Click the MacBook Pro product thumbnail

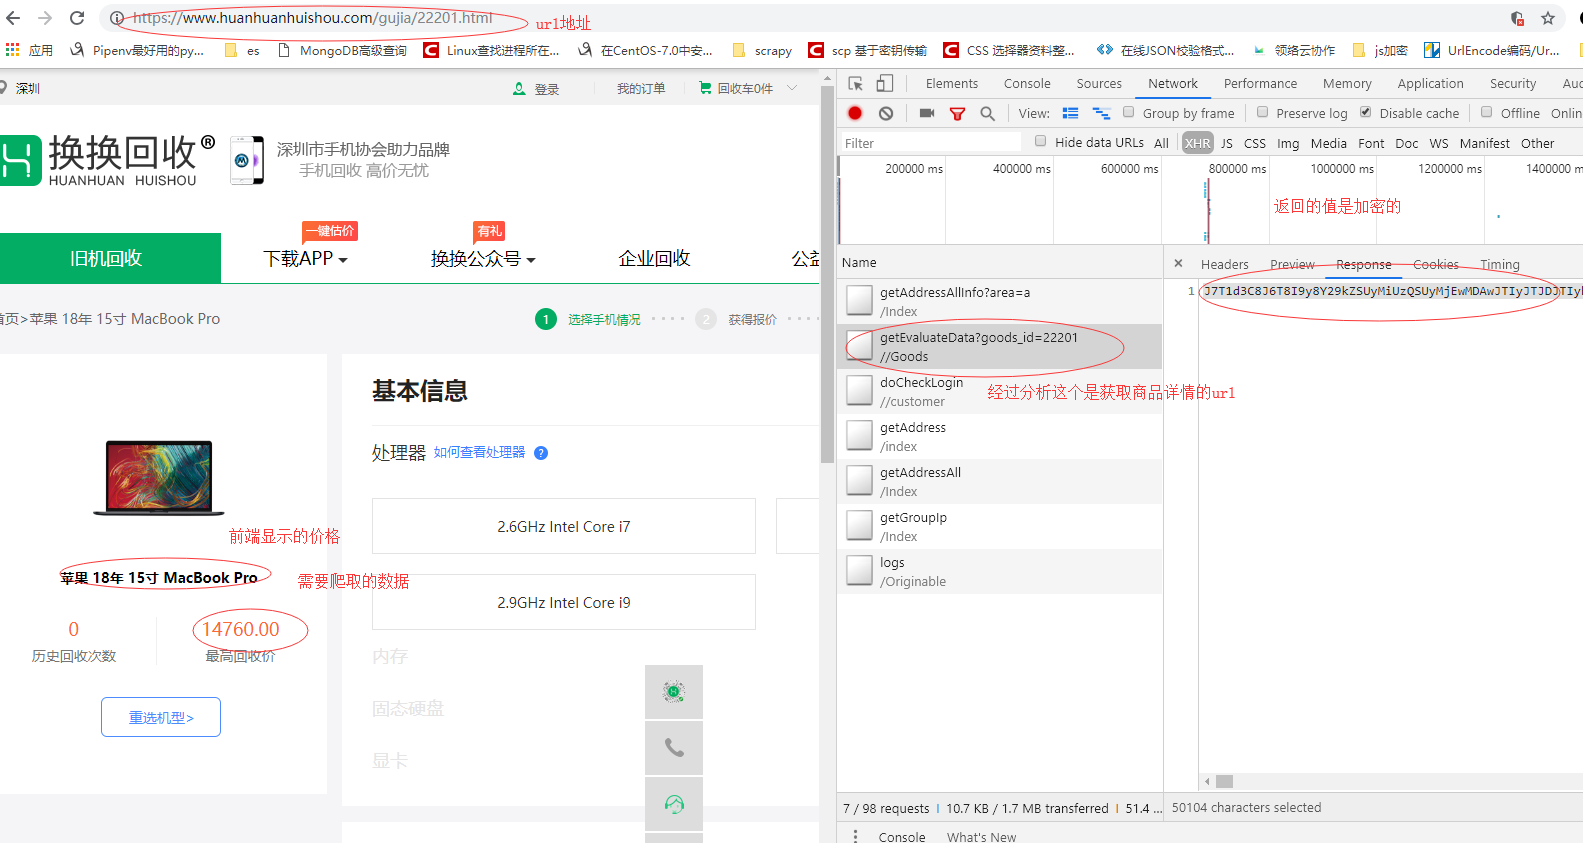[159, 478]
